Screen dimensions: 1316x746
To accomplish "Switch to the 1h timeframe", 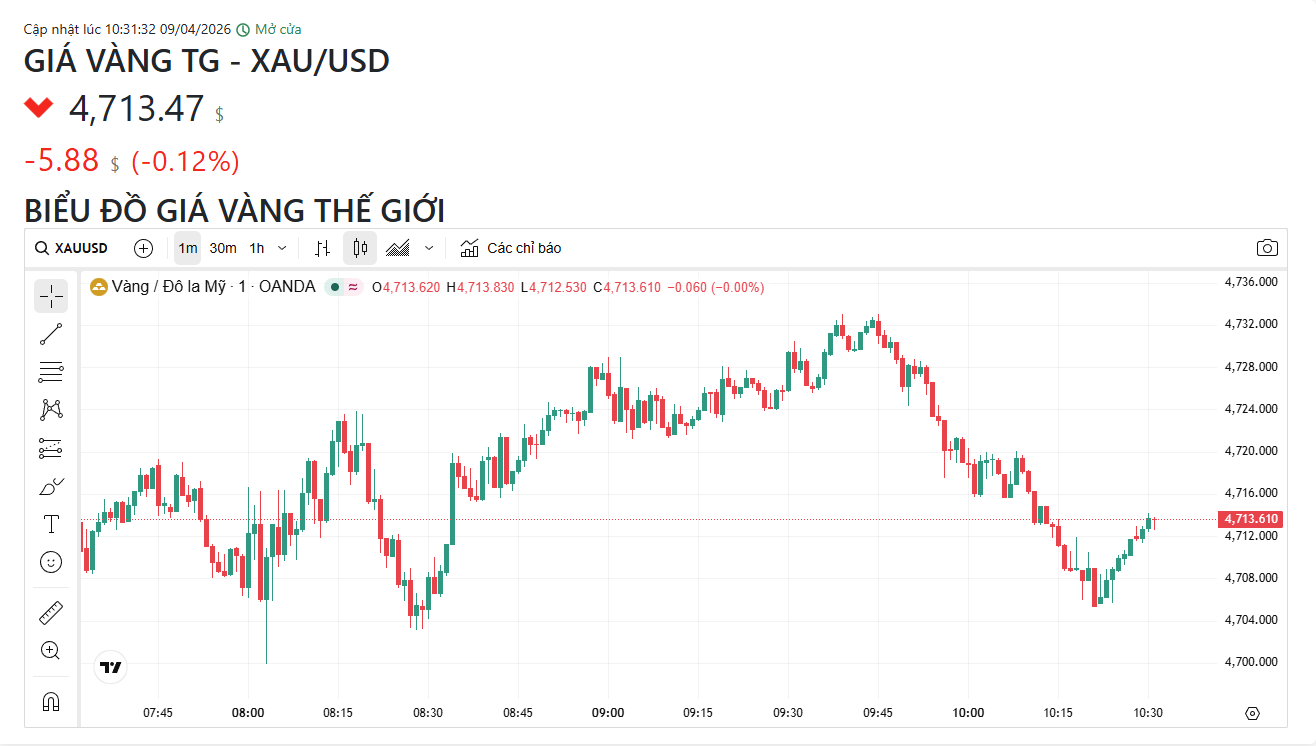I will (257, 248).
